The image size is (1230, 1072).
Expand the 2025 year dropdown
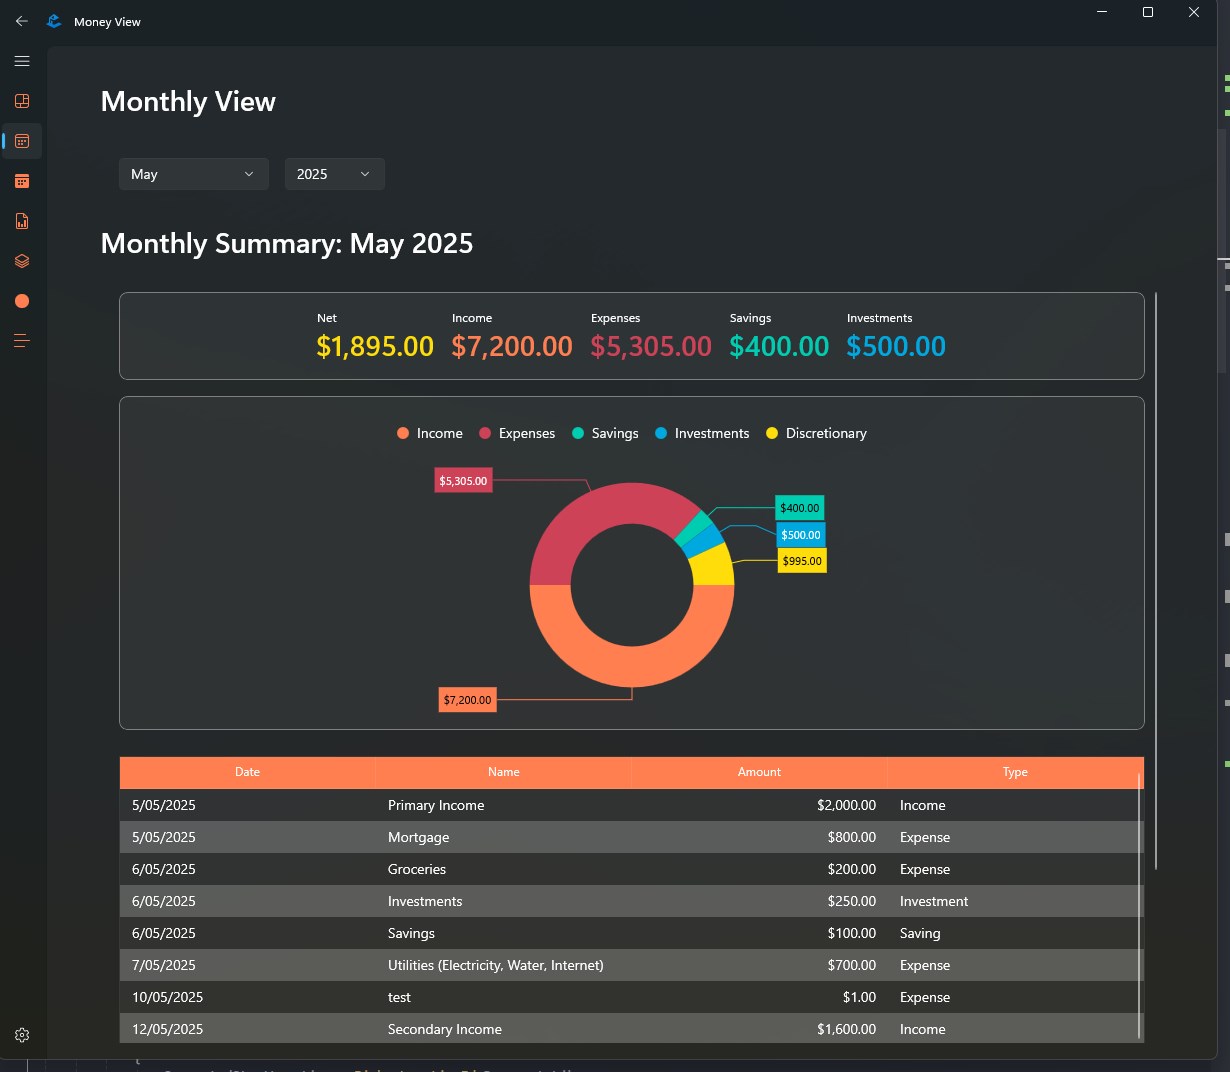(x=335, y=174)
